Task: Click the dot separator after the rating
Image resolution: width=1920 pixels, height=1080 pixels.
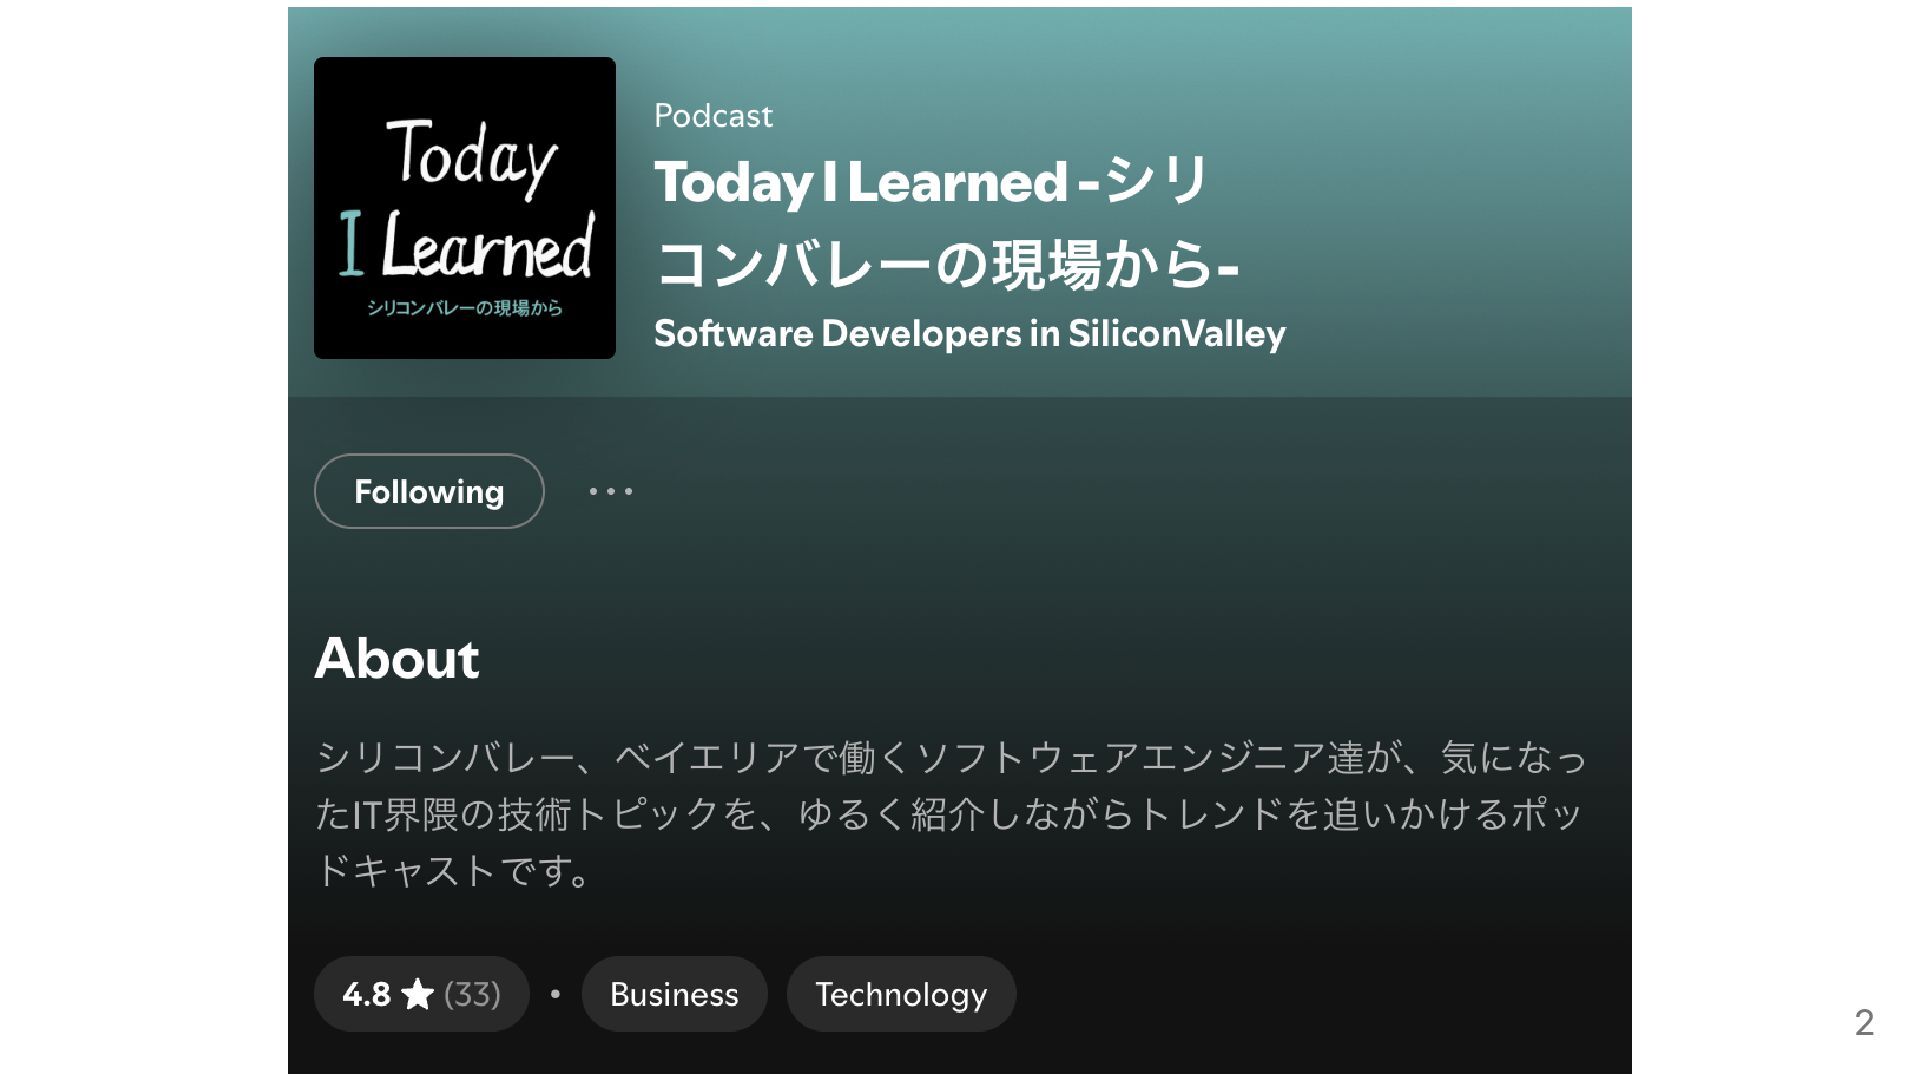Action: pos(555,994)
